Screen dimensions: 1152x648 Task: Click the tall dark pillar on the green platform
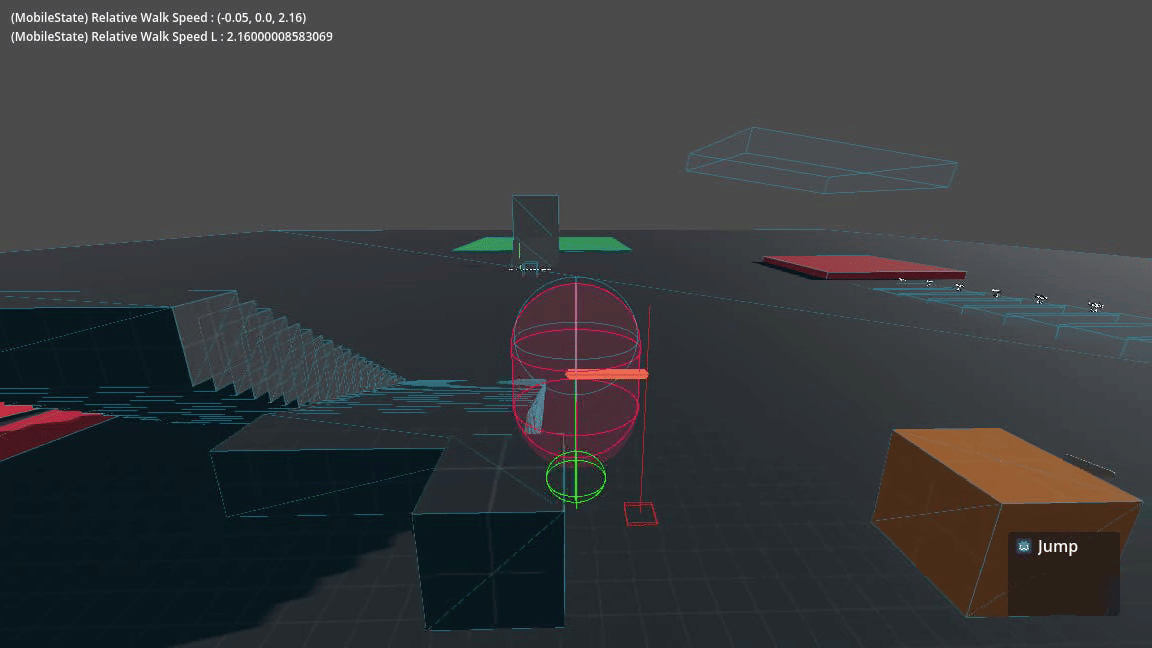coord(535,228)
